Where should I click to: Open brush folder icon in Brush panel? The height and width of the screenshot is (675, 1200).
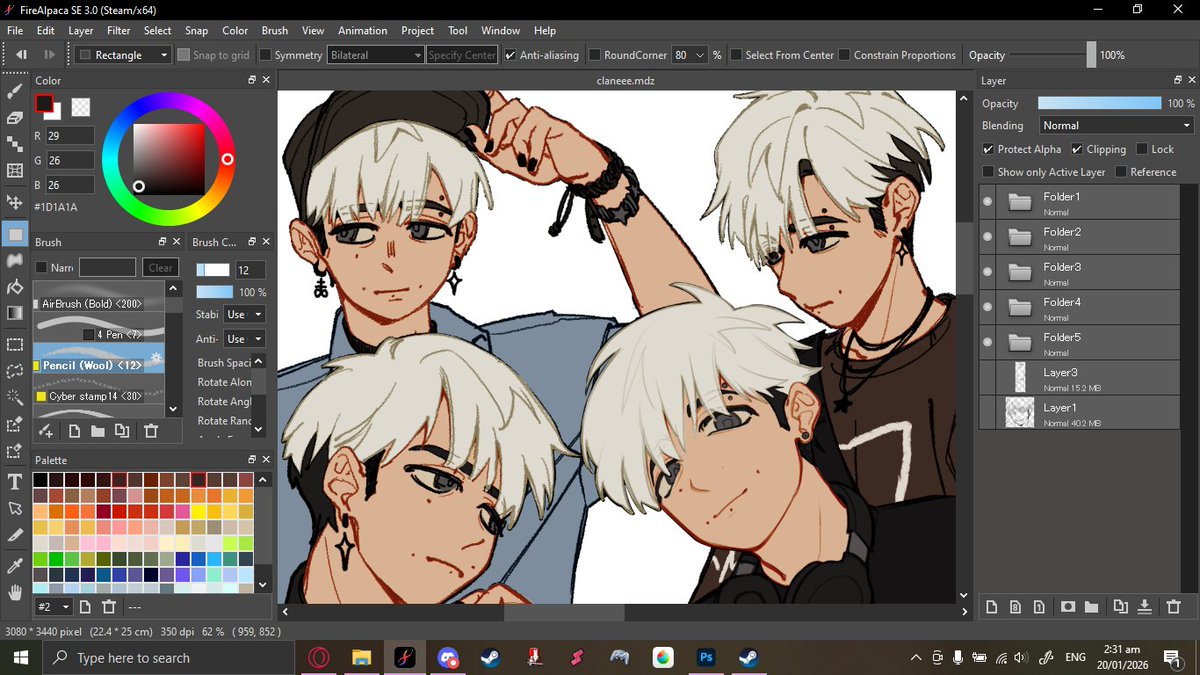[98, 431]
